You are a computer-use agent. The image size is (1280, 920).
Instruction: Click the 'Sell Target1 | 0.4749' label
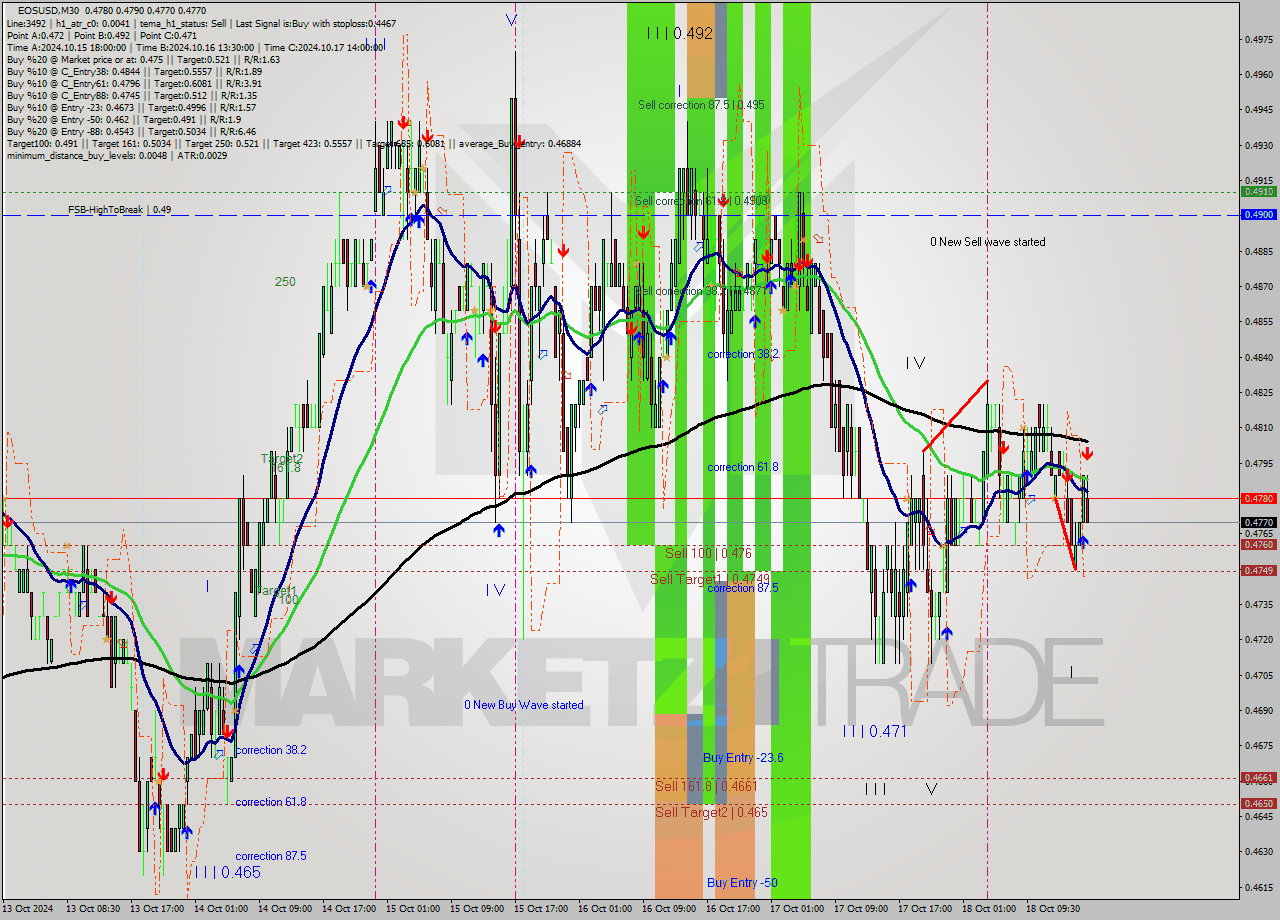709,579
